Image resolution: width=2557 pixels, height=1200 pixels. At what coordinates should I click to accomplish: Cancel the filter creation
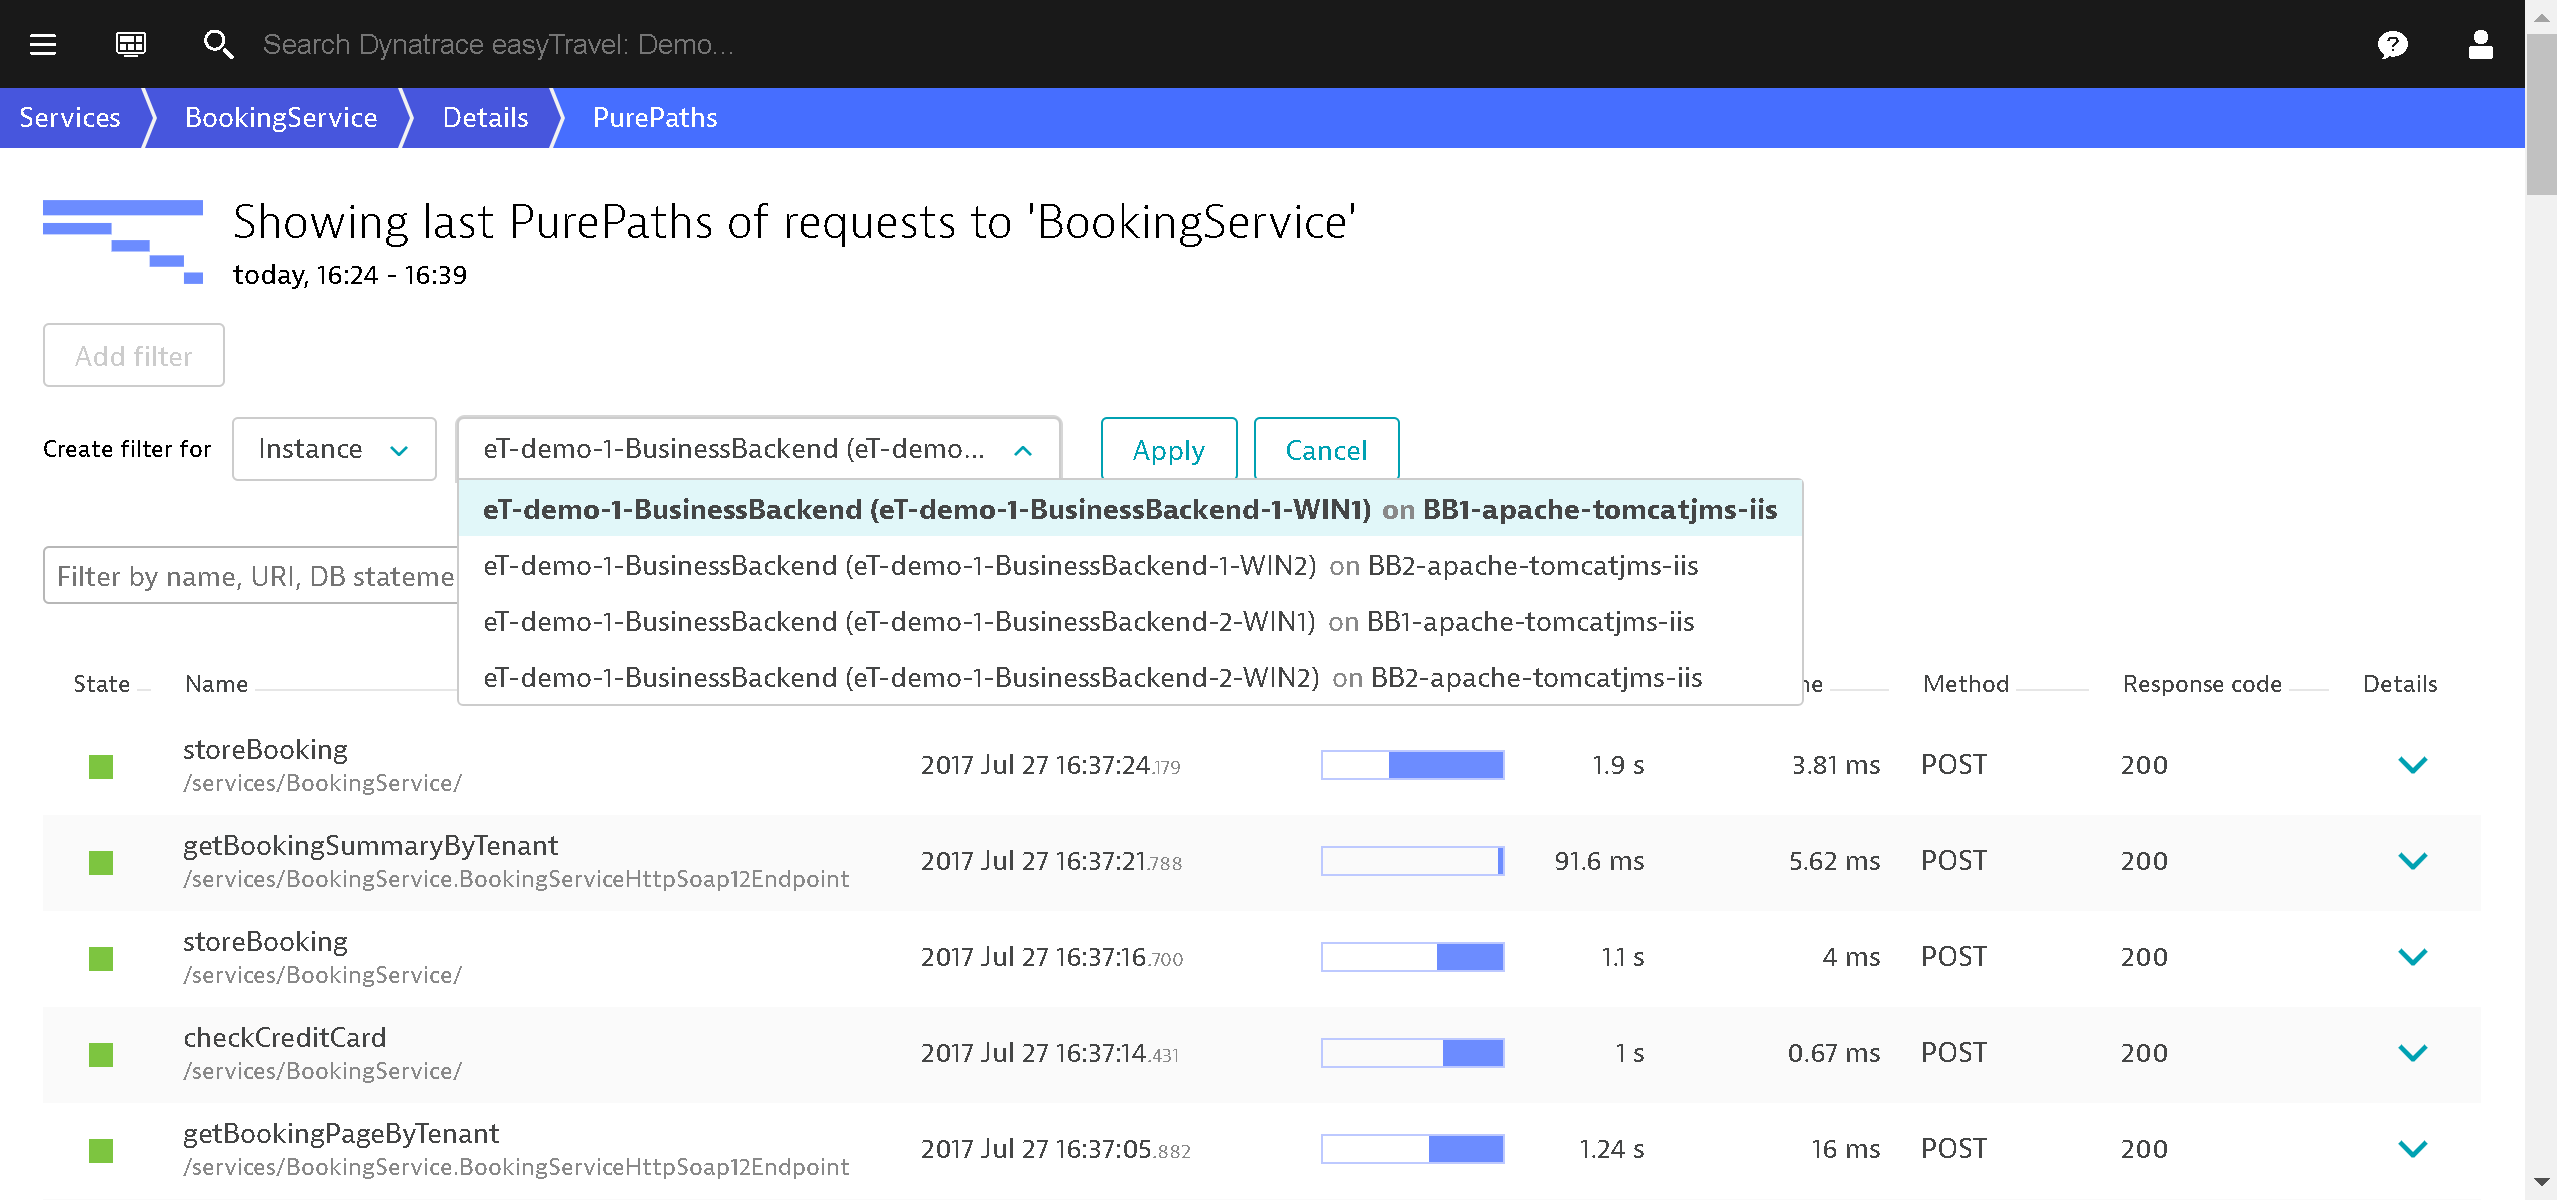[x=1325, y=450]
